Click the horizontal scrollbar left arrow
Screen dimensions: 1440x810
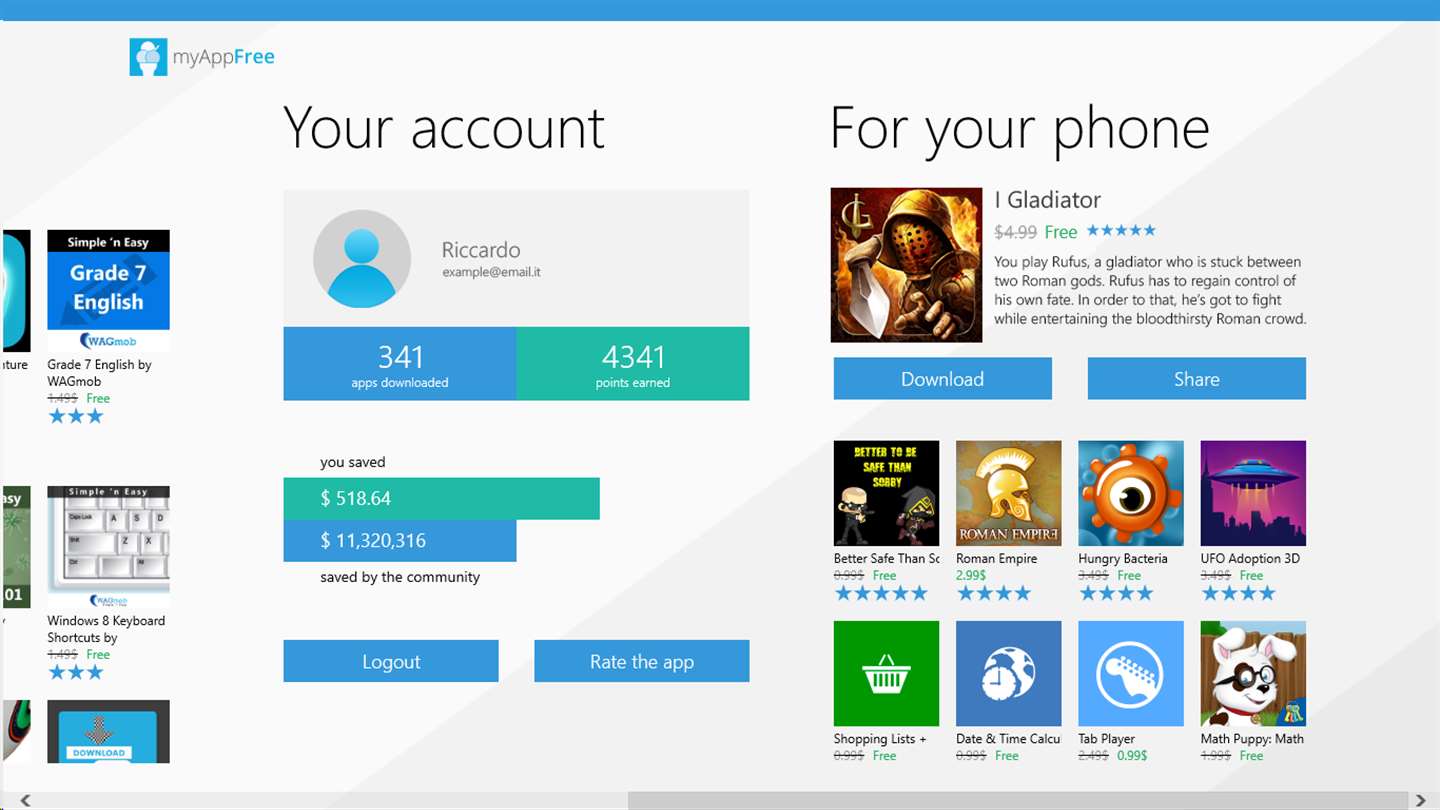coord(25,800)
